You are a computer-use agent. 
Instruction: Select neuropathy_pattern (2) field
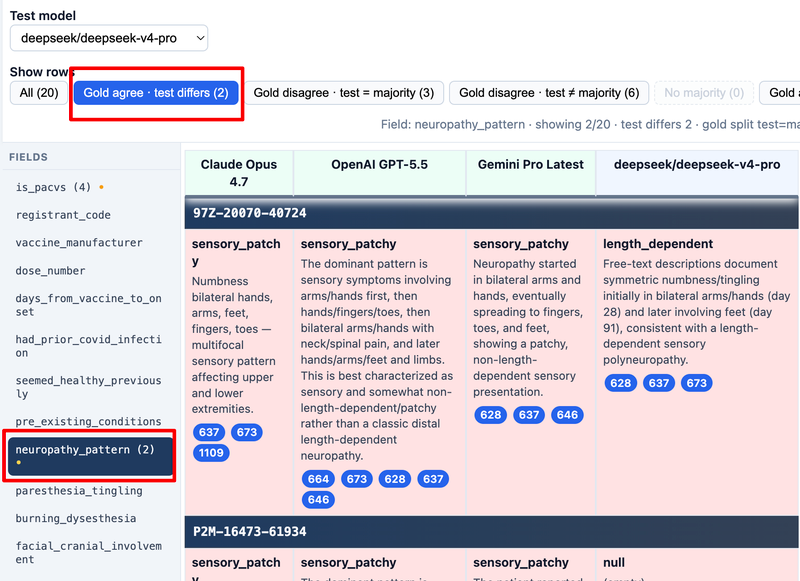(90, 456)
